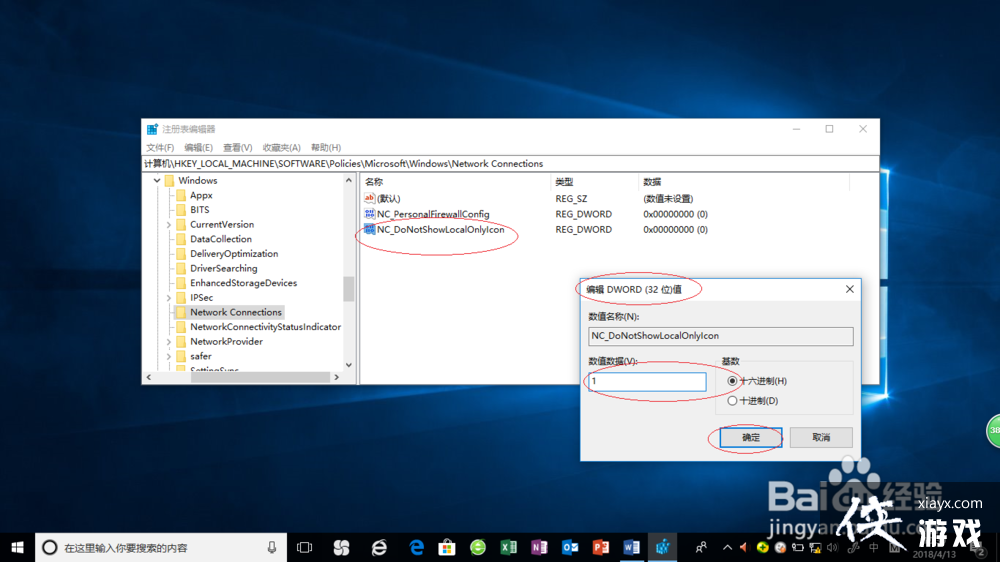Click the tree horizontal scrollbar right arrow

click(336, 377)
